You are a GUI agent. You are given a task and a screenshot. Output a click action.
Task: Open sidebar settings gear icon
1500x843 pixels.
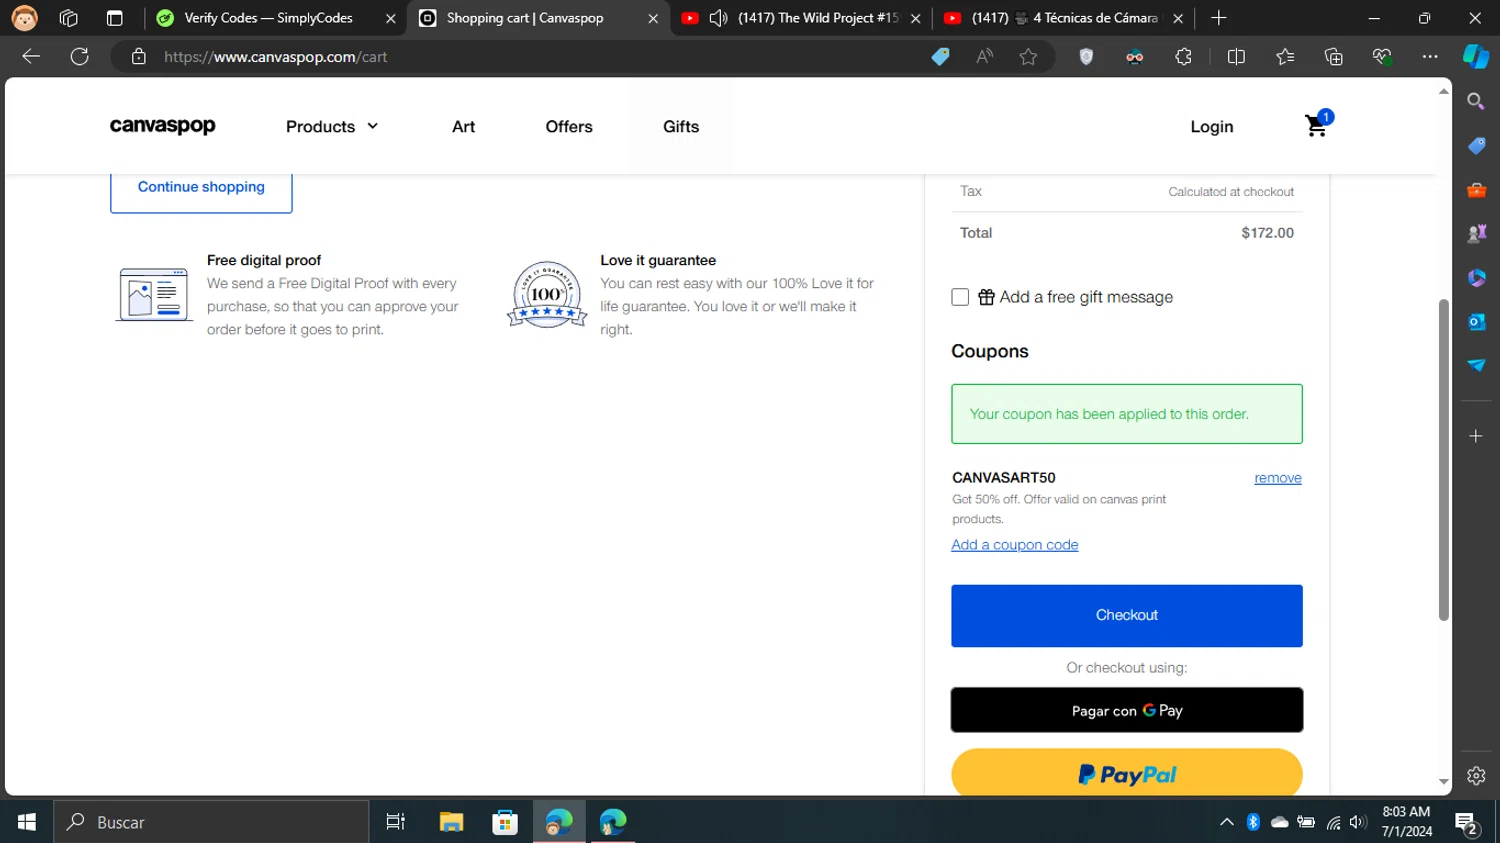pyautogui.click(x=1476, y=775)
